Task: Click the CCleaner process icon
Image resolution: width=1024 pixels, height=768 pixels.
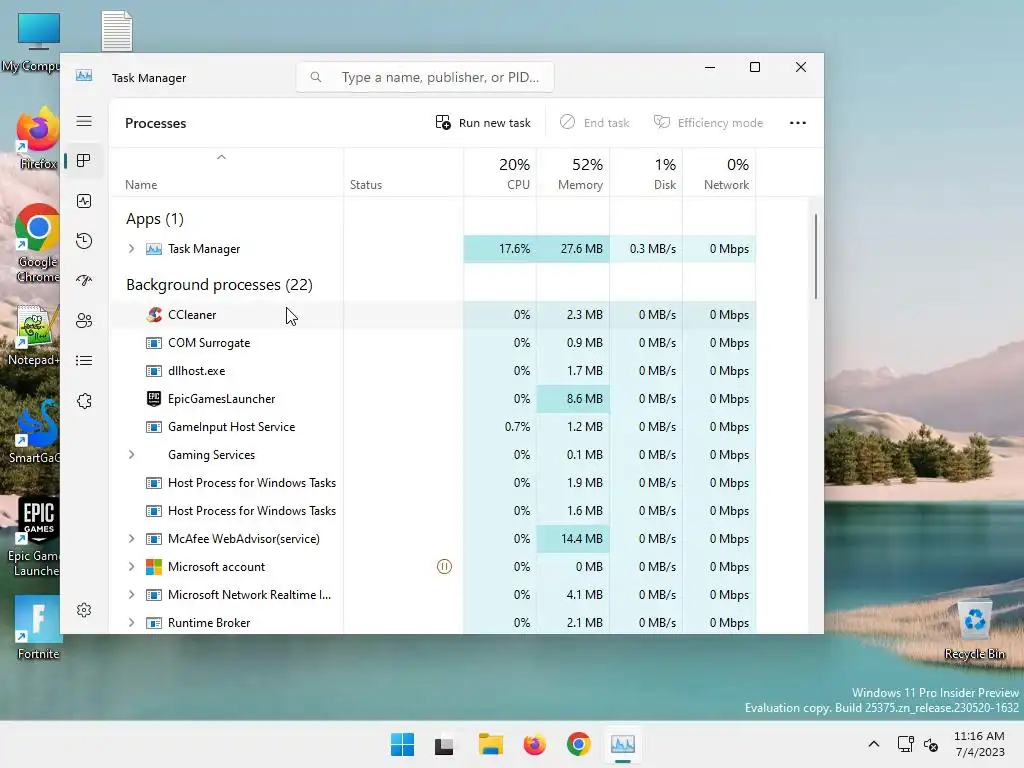Action: [x=153, y=315]
